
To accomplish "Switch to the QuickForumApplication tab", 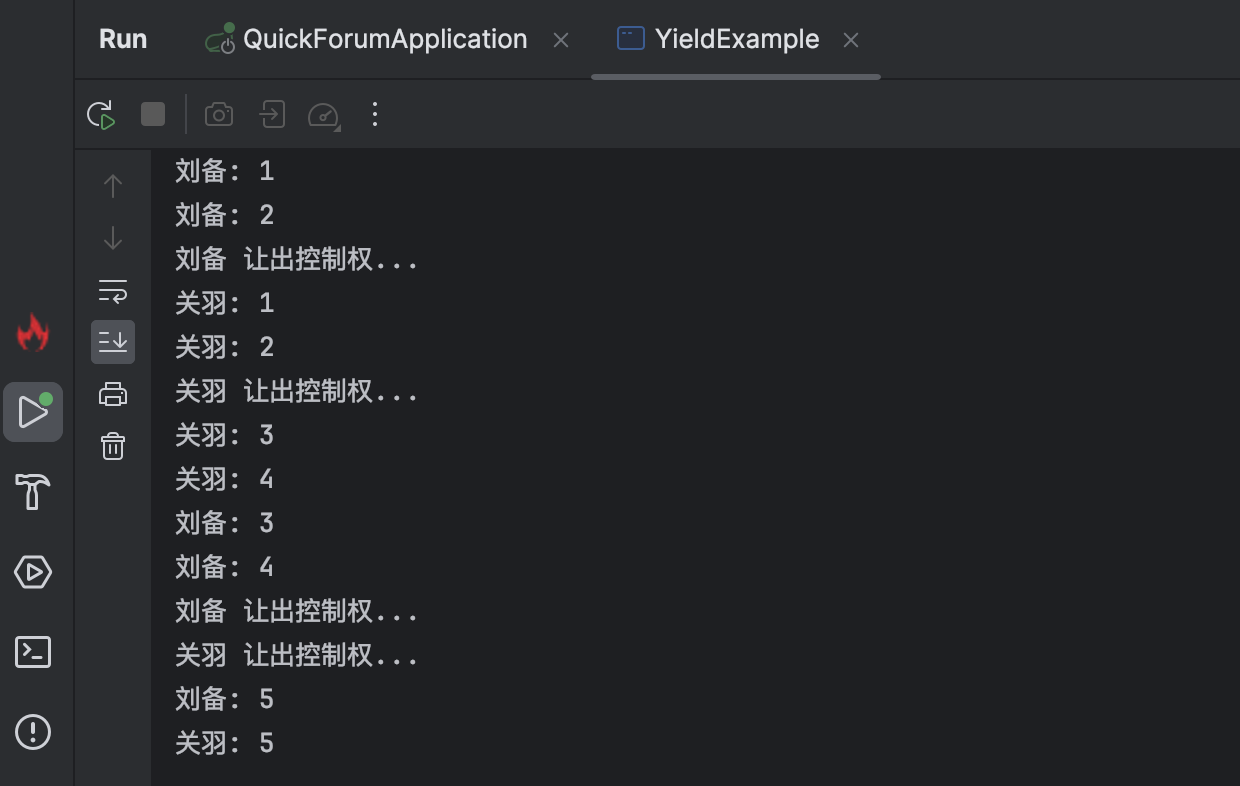I will click(384, 40).
